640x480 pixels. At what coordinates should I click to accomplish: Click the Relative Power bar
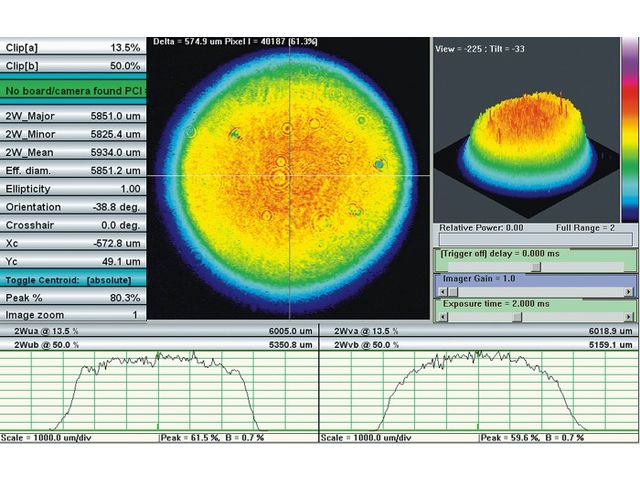tap(535, 240)
